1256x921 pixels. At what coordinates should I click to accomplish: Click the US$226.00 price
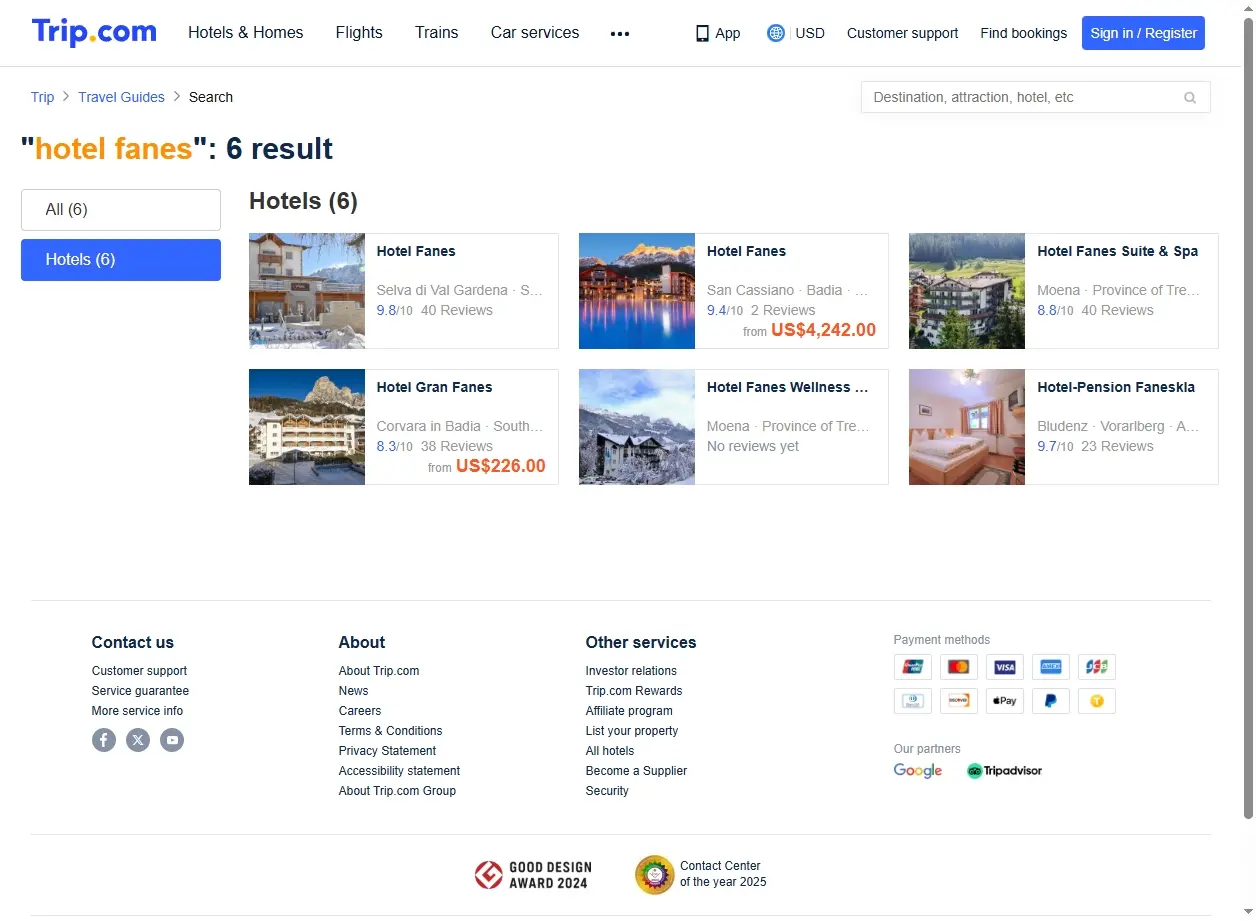pyautogui.click(x=501, y=466)
